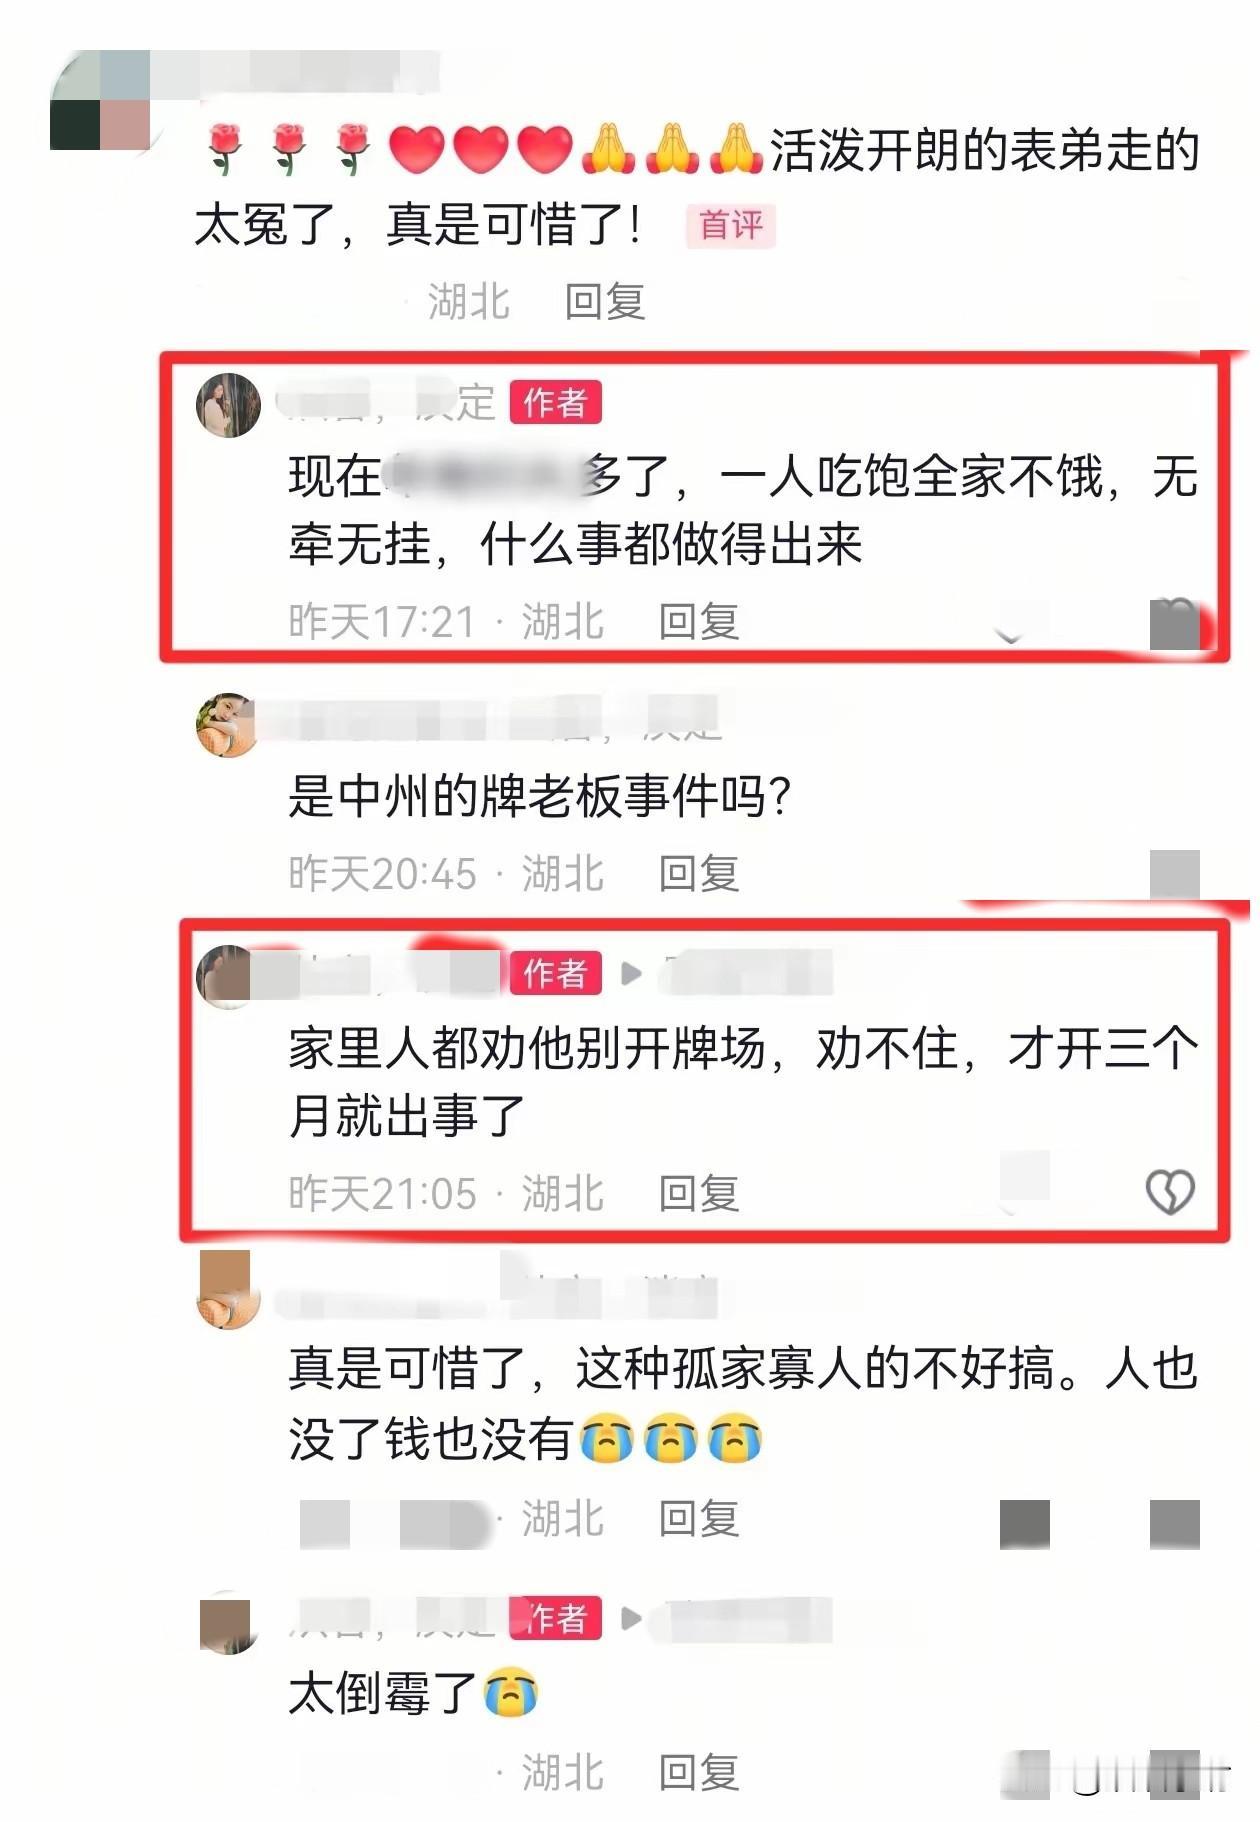Tap 回复 under the 21:05 author comment
The image size is (1260, 1822).
tap(699, 1193)
